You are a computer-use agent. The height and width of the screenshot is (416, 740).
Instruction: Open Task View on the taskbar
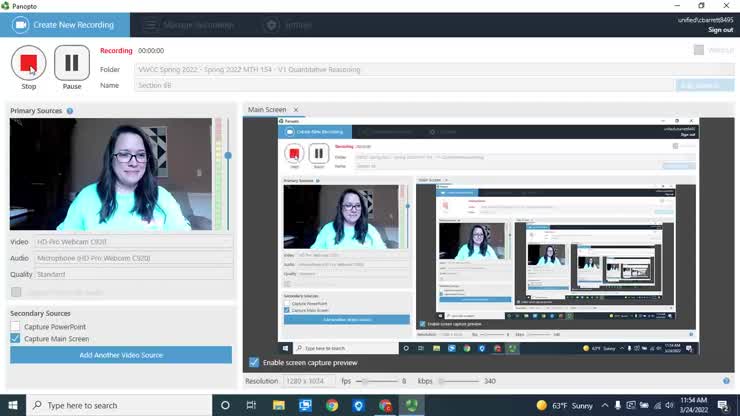tap(251, 405)
